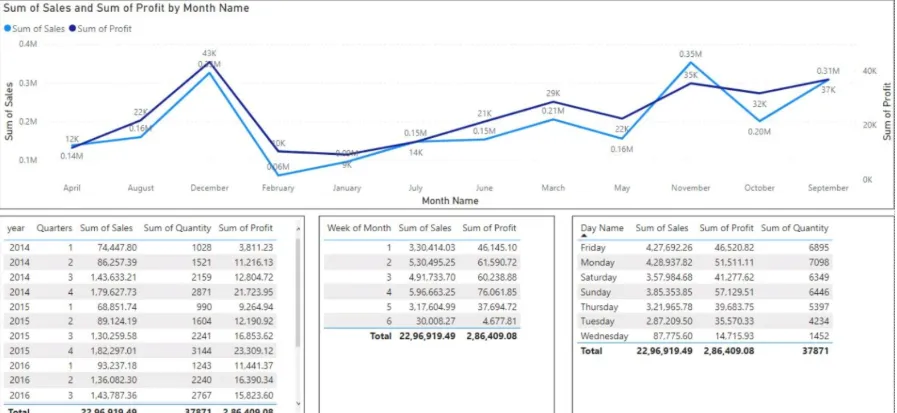Click the up arrow of the quarterly table scrollbar
Image resolution: width=897 pixels, height=413 pixels.
pyautogui.click(x=297, y=229)
